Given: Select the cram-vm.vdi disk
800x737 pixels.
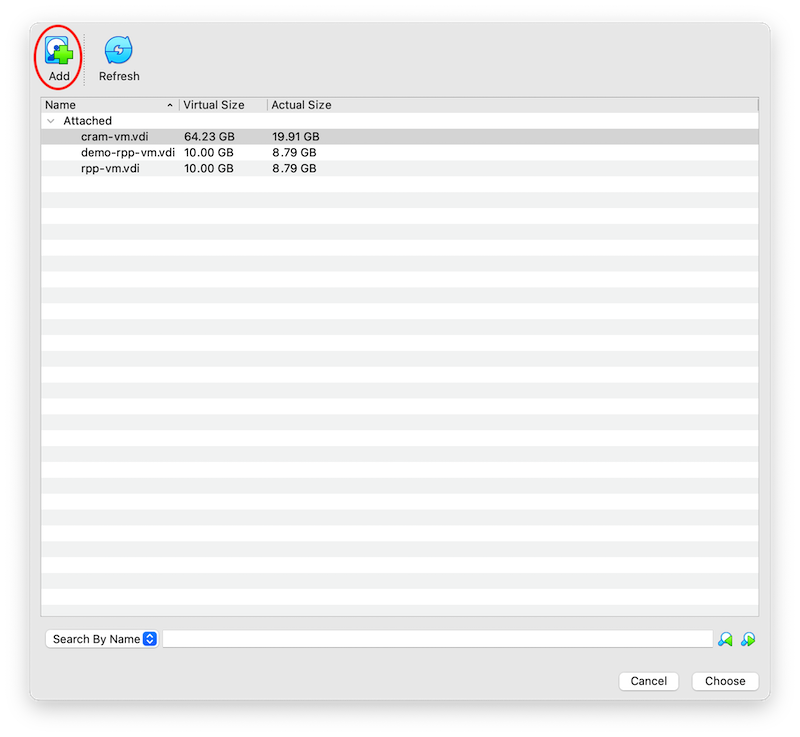Looking at the screenshot, I should click(116, 136).
